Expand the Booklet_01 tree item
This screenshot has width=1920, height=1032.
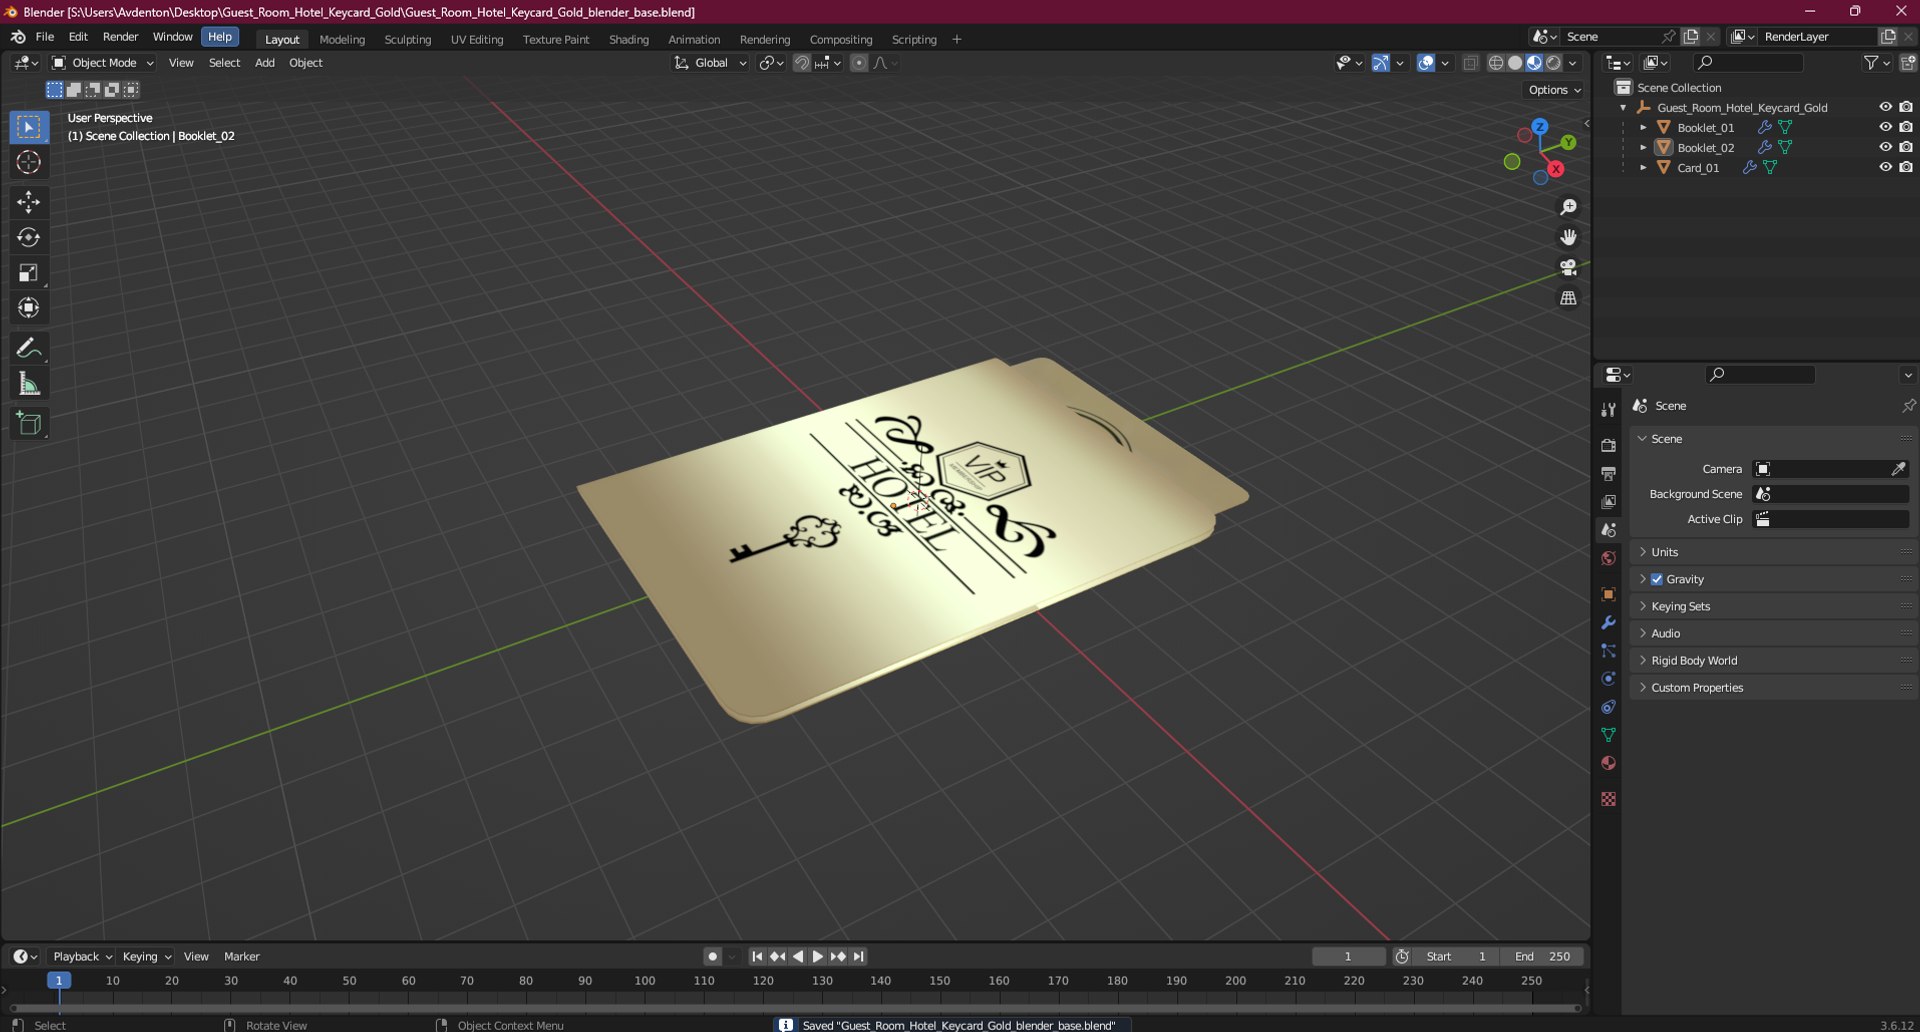tap(1643, 128)
